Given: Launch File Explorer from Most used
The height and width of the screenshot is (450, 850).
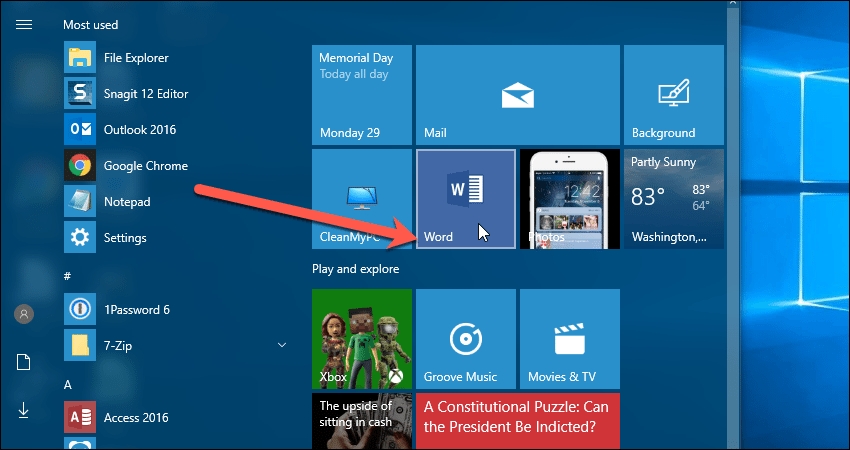Looking at the screenshot, I should pyautogui.click(x=135, y=58).
